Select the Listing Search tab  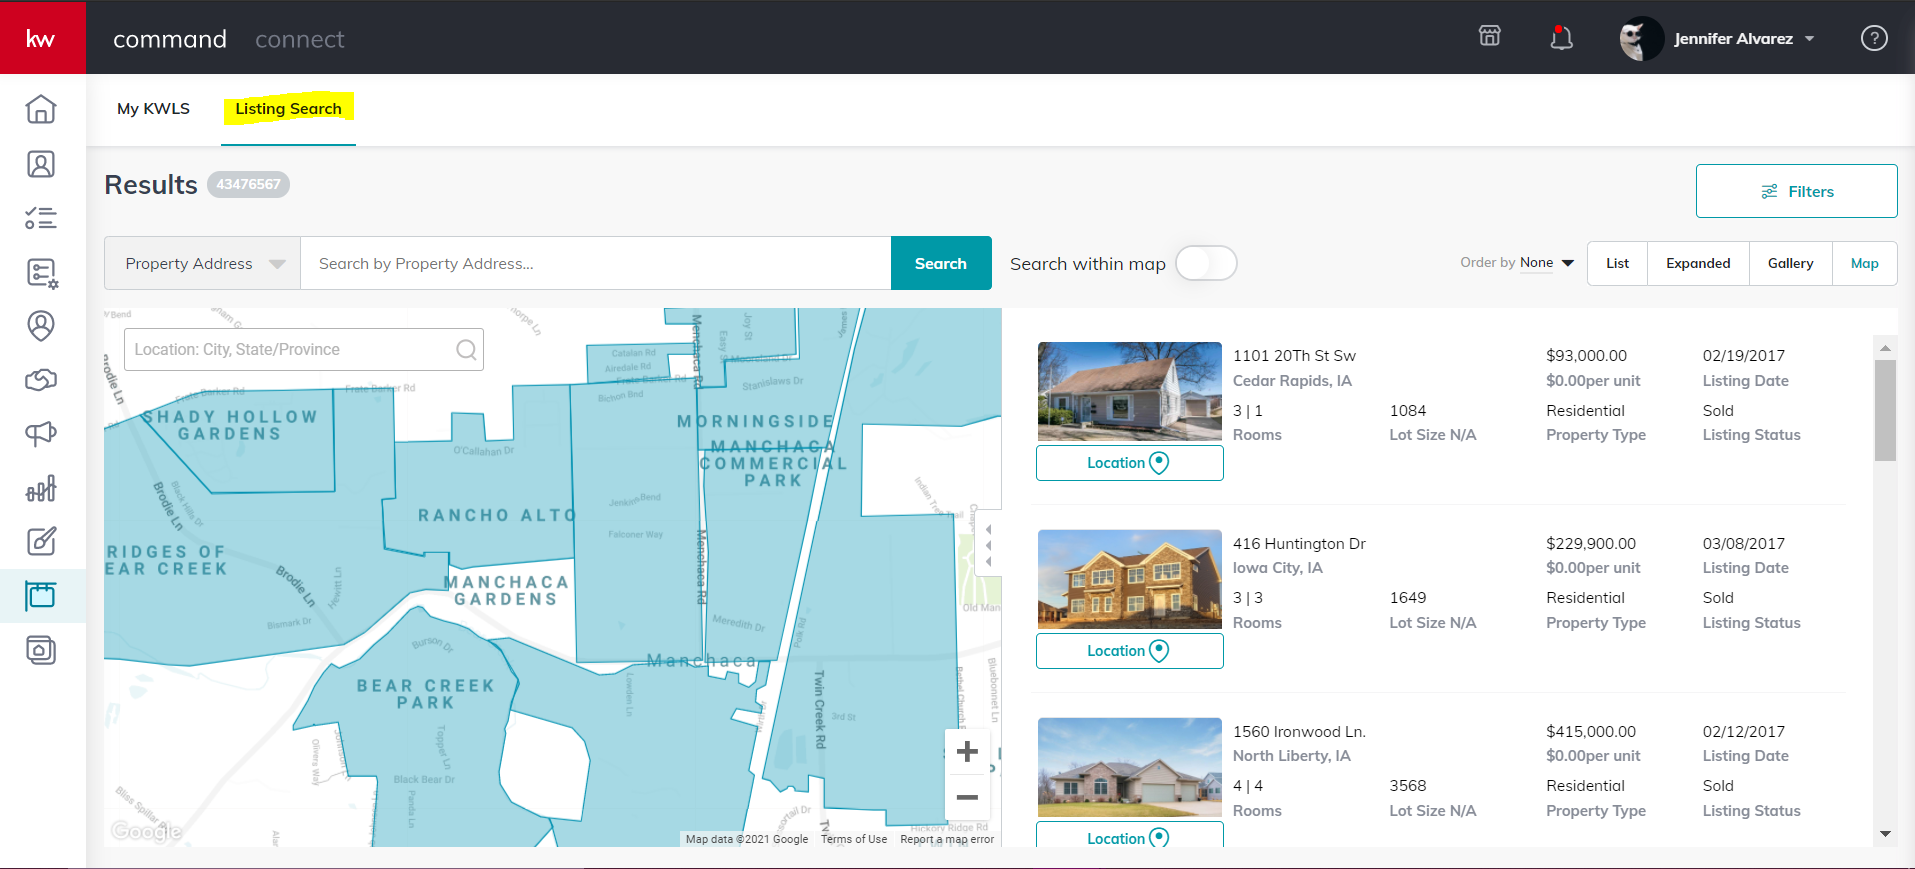coord(288,108)
